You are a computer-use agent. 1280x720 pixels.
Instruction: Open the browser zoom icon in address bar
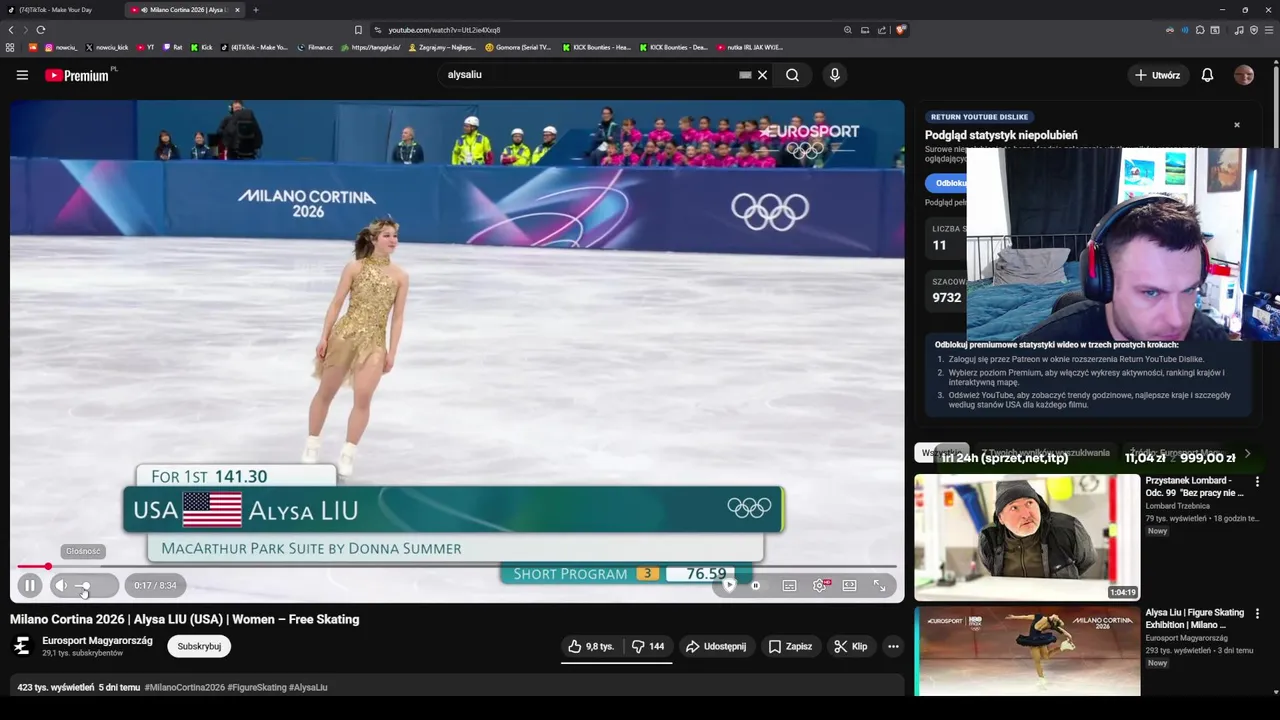[848, 30]
